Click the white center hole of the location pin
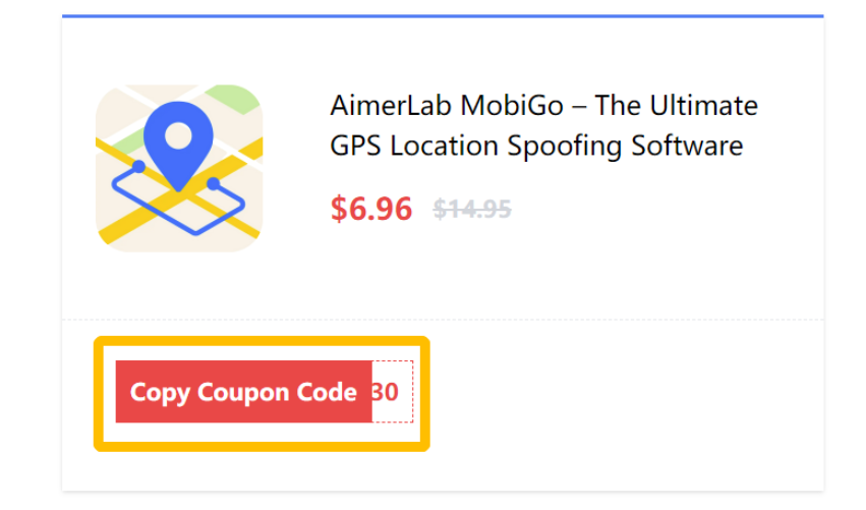Viewport: 866px width, 510px height. (178, 136)
